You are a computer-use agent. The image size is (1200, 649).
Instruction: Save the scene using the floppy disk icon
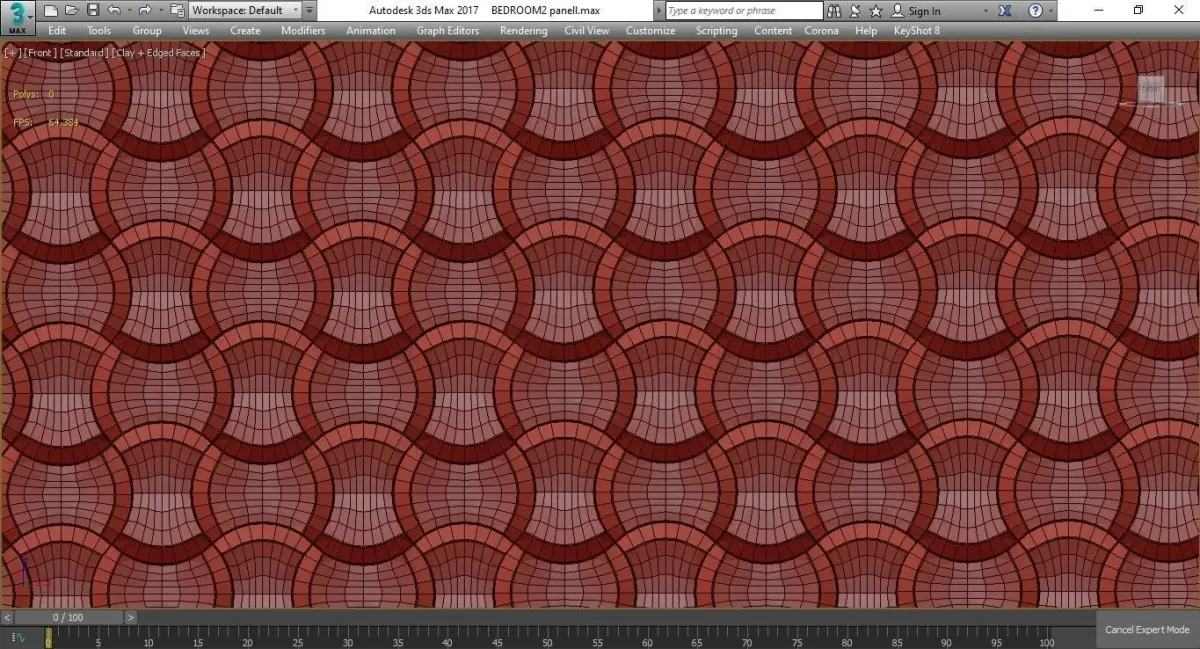pyautogui.click(x=92, y=10)
